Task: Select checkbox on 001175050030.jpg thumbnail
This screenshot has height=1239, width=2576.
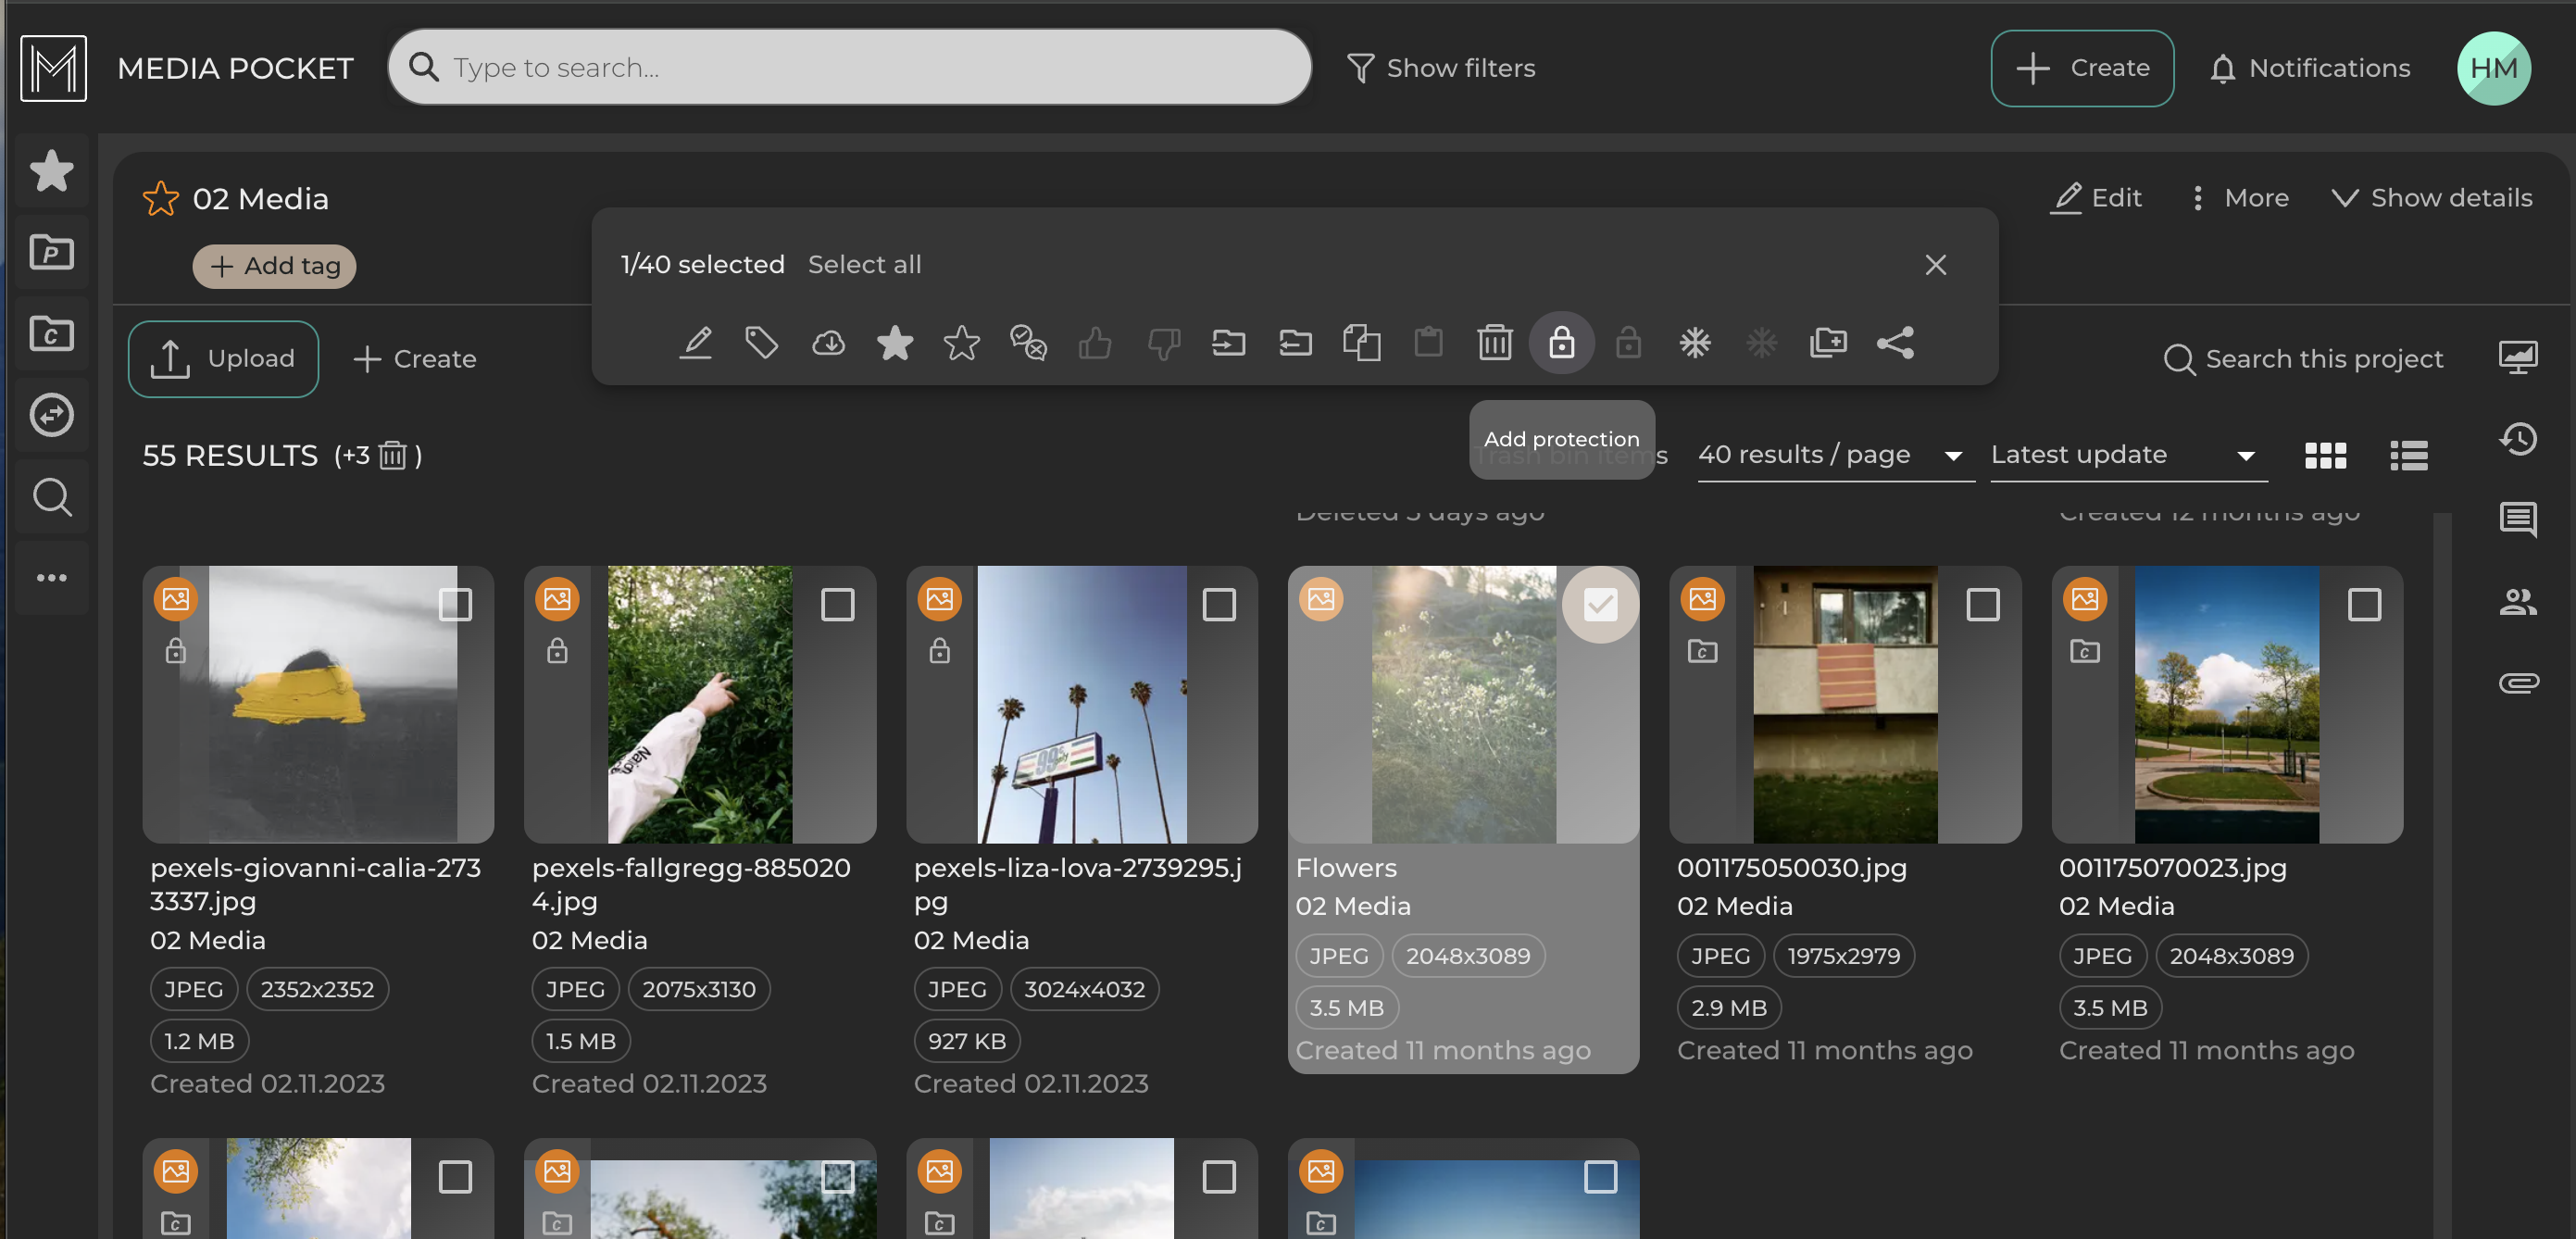Action: click(1982, 604)
